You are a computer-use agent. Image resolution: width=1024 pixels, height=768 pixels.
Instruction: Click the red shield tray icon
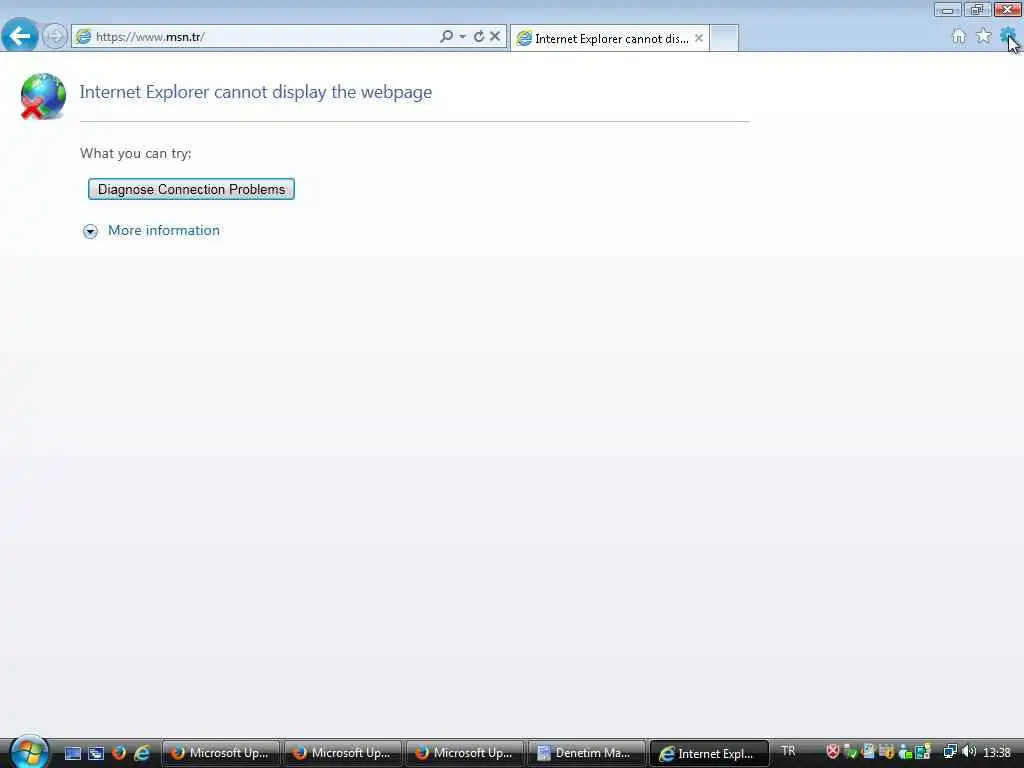[x=833, y=752]
